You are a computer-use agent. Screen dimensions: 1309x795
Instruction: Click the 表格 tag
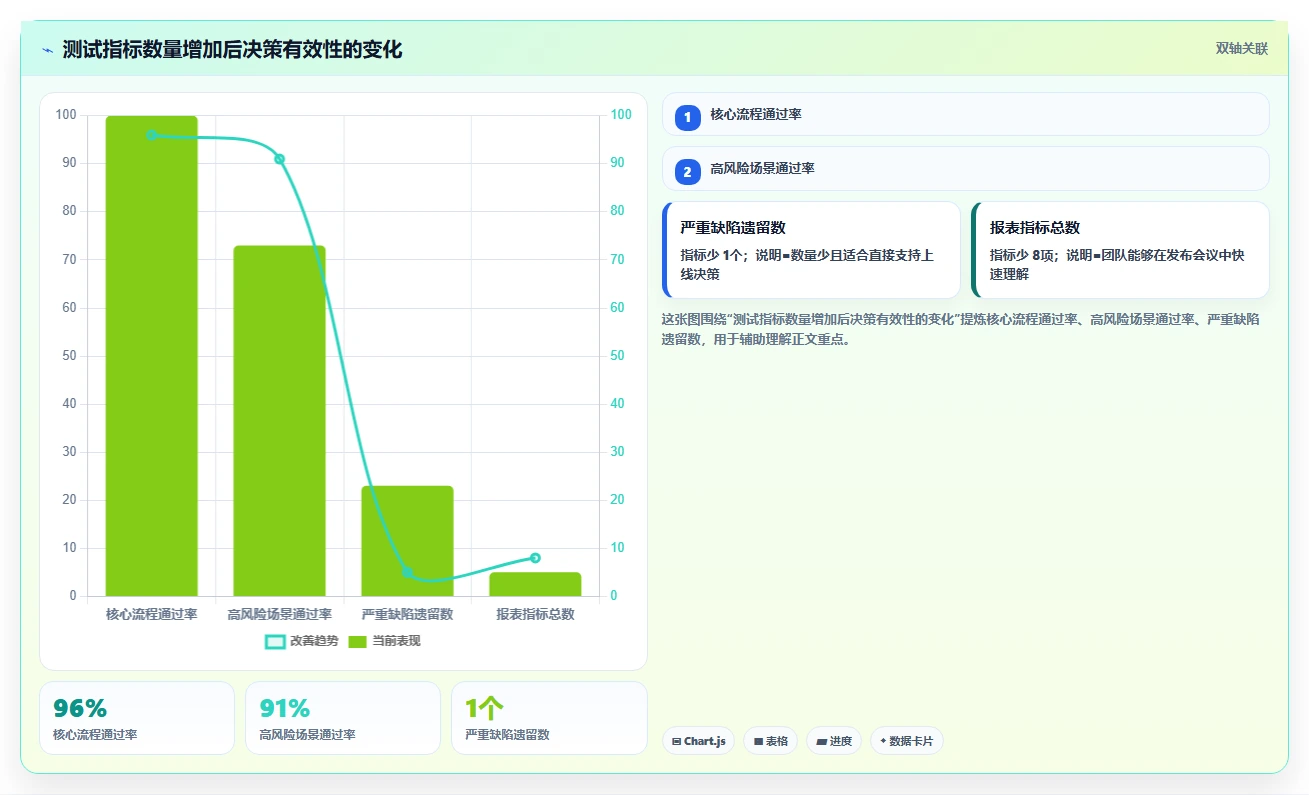point(771,741)
